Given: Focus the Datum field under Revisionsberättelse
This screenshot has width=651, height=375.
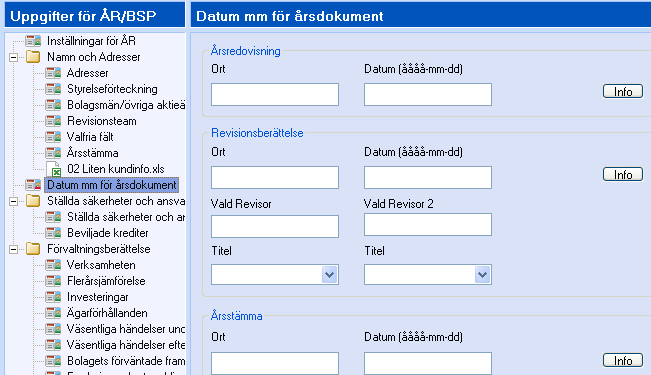Looking at the screenshot, I should click(428, 177).
